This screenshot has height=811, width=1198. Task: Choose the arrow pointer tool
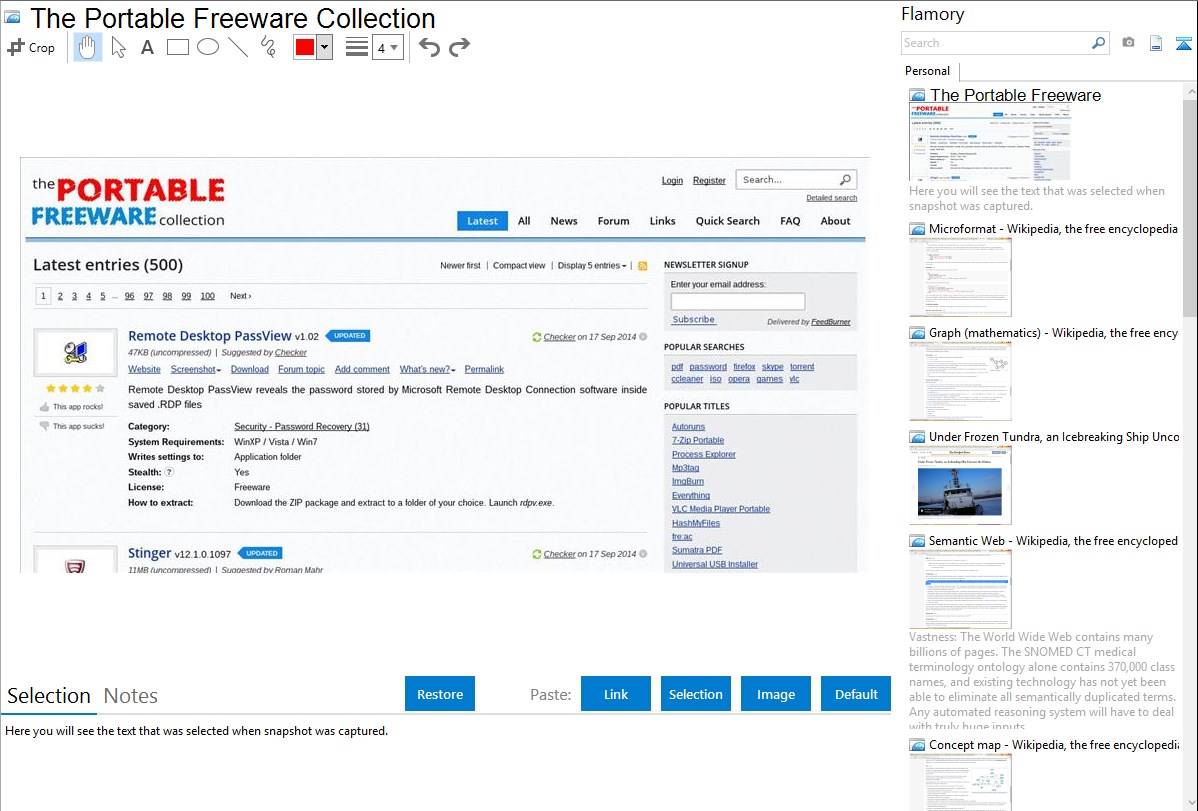[x=118, y=47]
